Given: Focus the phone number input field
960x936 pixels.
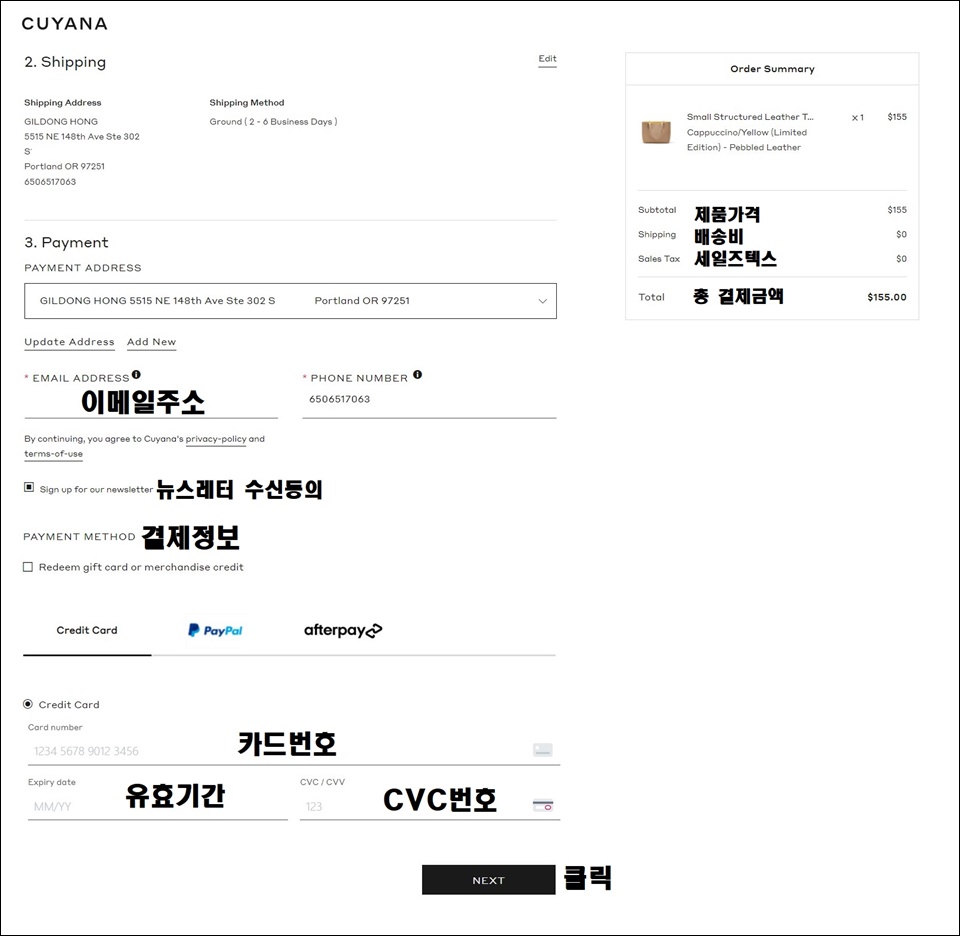Looking at the screenshot, I should click(429, 402).
